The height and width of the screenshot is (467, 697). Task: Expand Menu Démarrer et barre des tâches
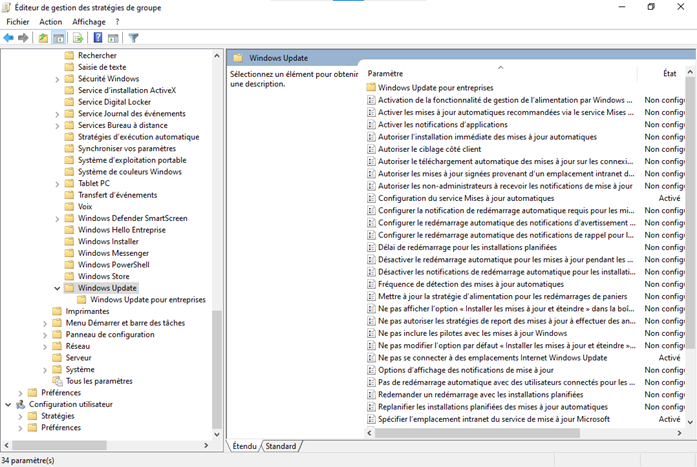[x=44, y=323]
